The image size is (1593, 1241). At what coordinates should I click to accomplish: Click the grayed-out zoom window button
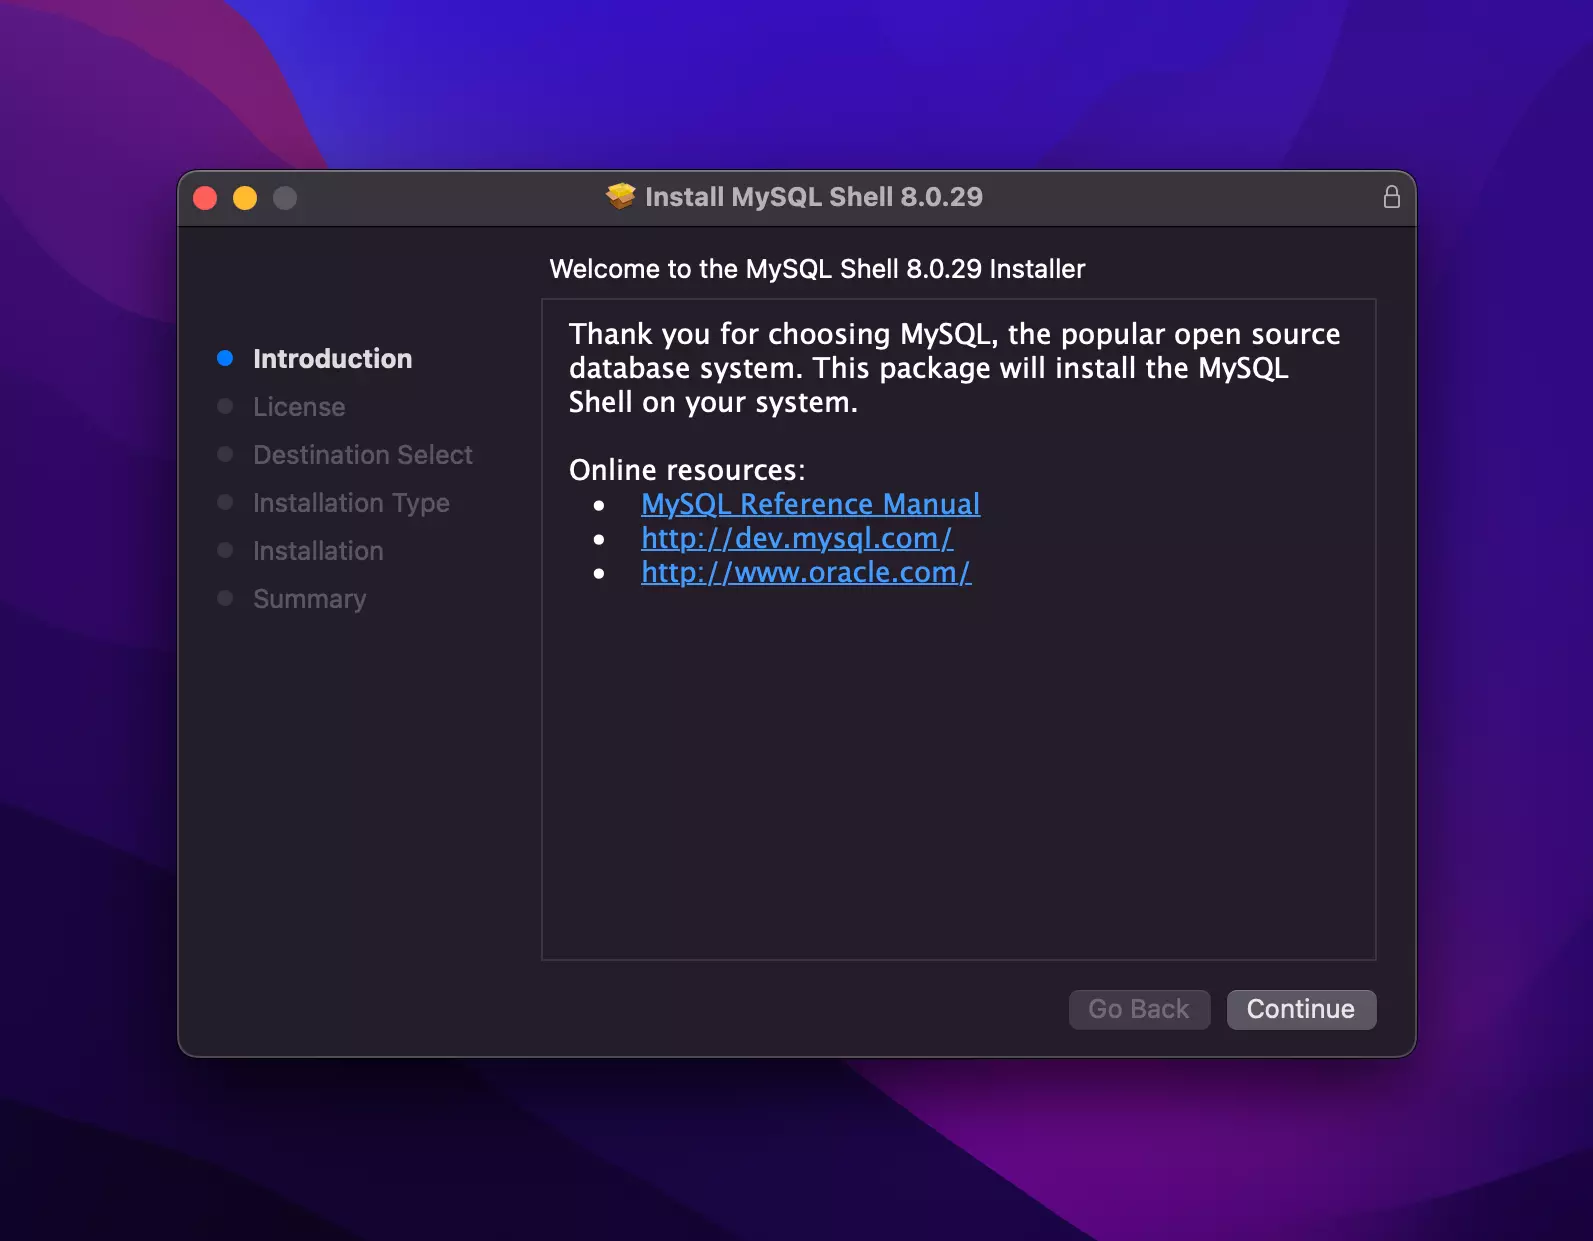(x=285, y=198)
